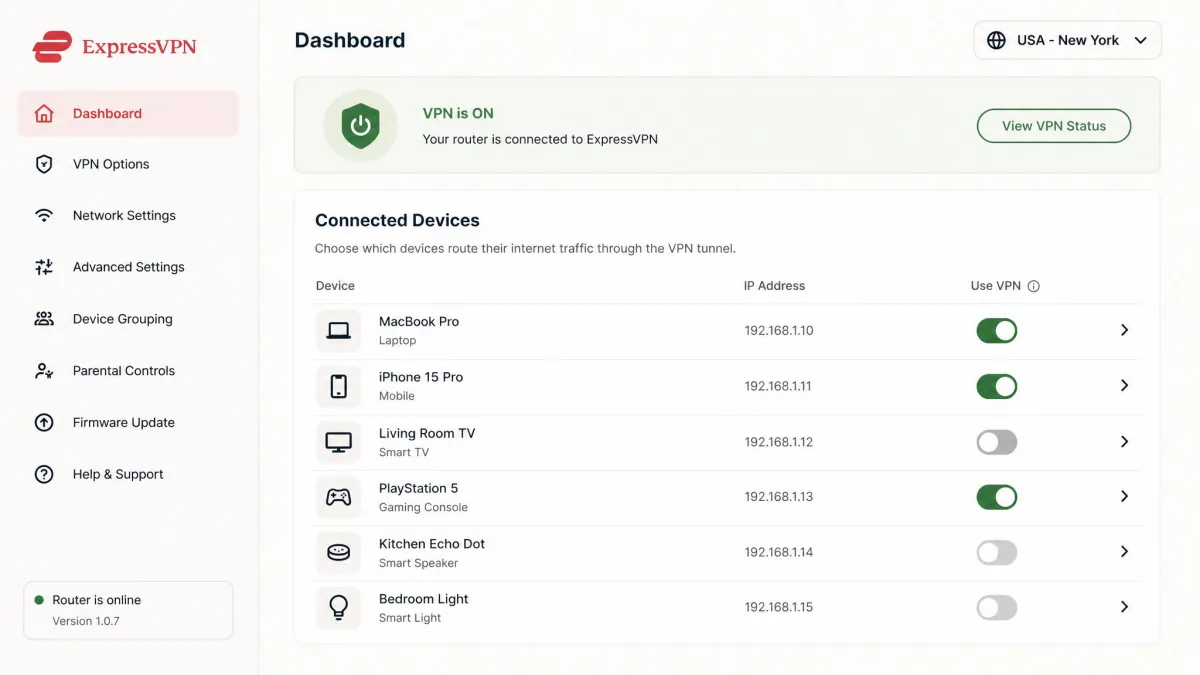Click the Device Grouping people icon
This screenshot has height=675, width=1200.
coord(44,319)
